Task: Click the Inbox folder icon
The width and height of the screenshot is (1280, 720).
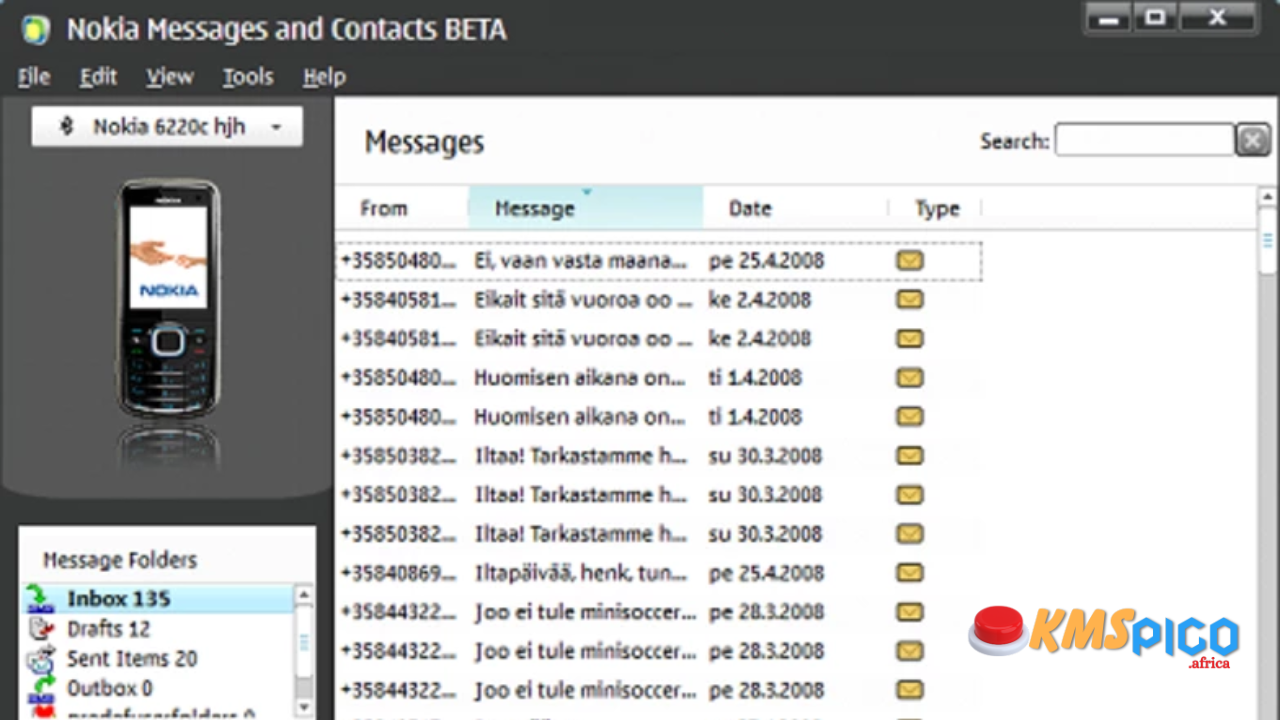Action: click(40, 599)
